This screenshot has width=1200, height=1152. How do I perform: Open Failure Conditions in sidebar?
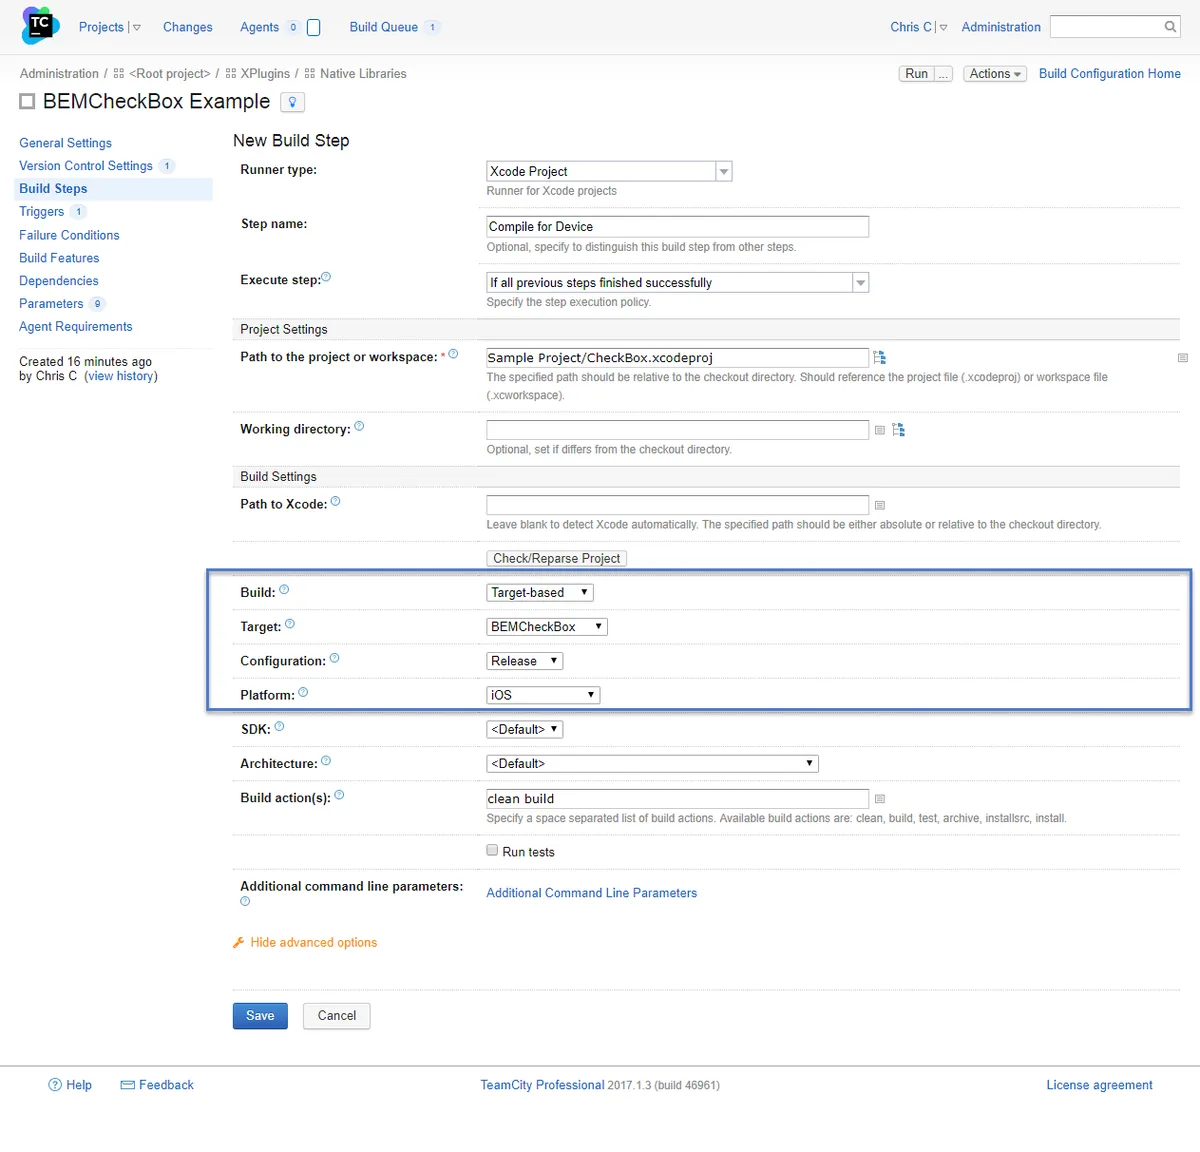(69, 235)
